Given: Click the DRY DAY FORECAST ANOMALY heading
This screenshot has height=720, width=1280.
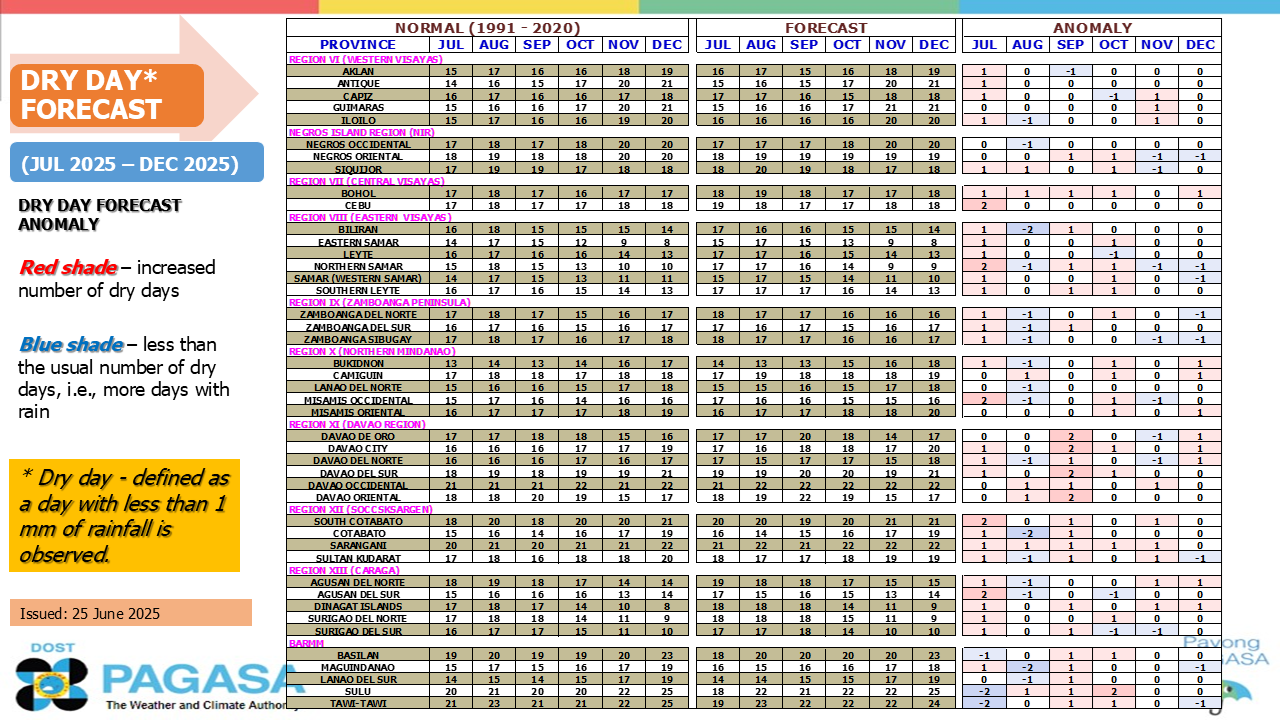Looking at the screenshot, I should [x=100, y=215].
